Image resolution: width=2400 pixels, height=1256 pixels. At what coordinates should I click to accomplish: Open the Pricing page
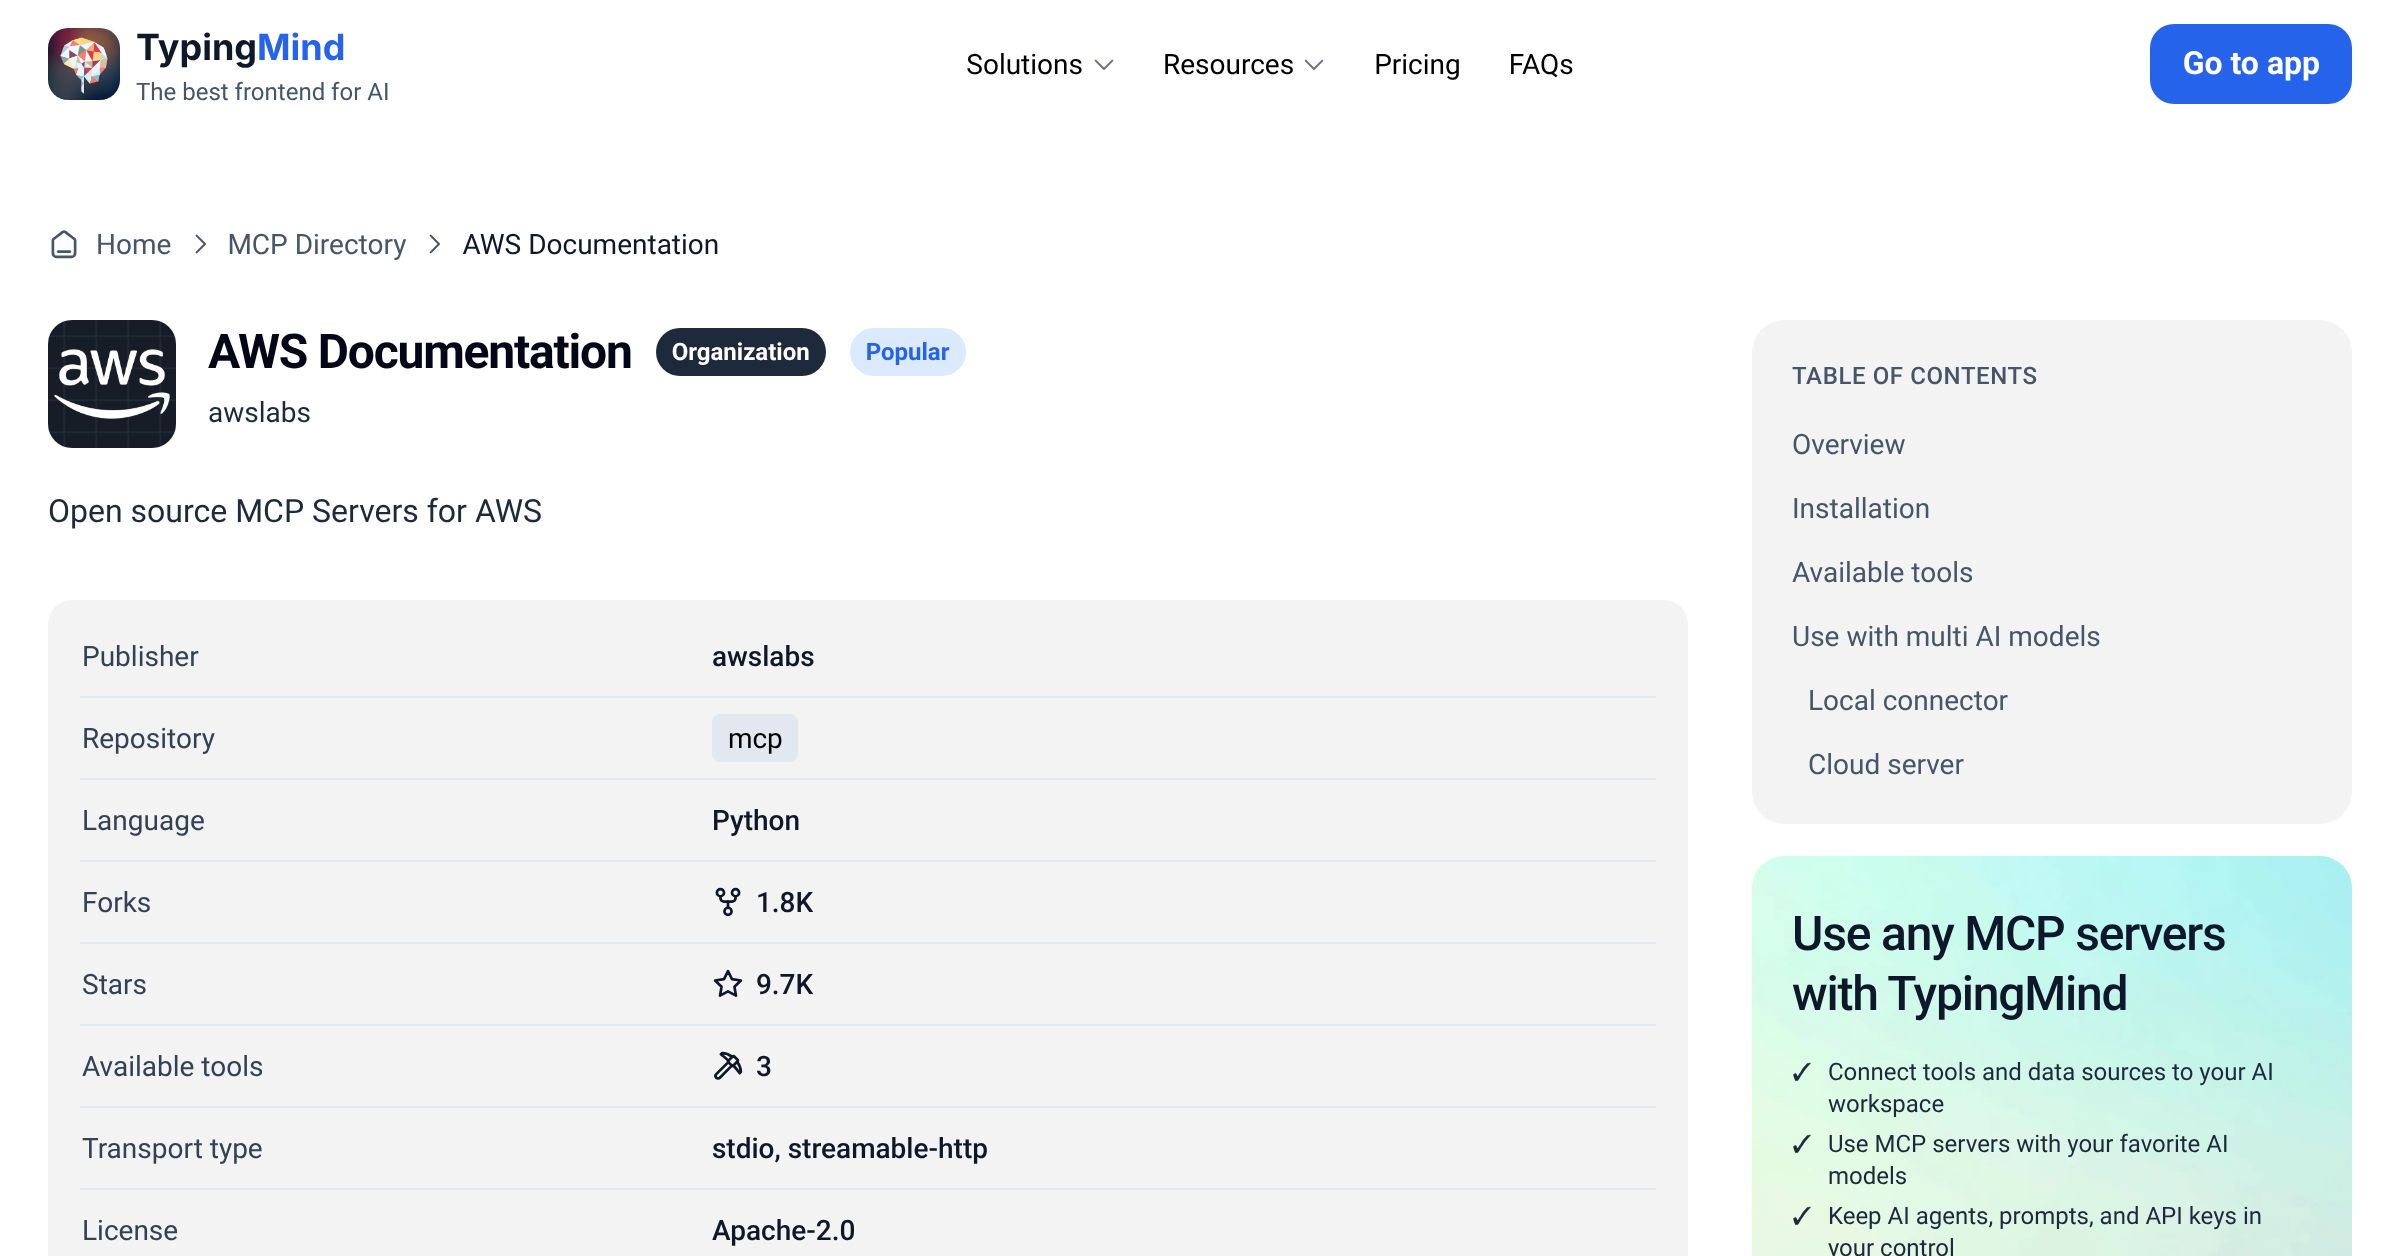(1417, 65)
